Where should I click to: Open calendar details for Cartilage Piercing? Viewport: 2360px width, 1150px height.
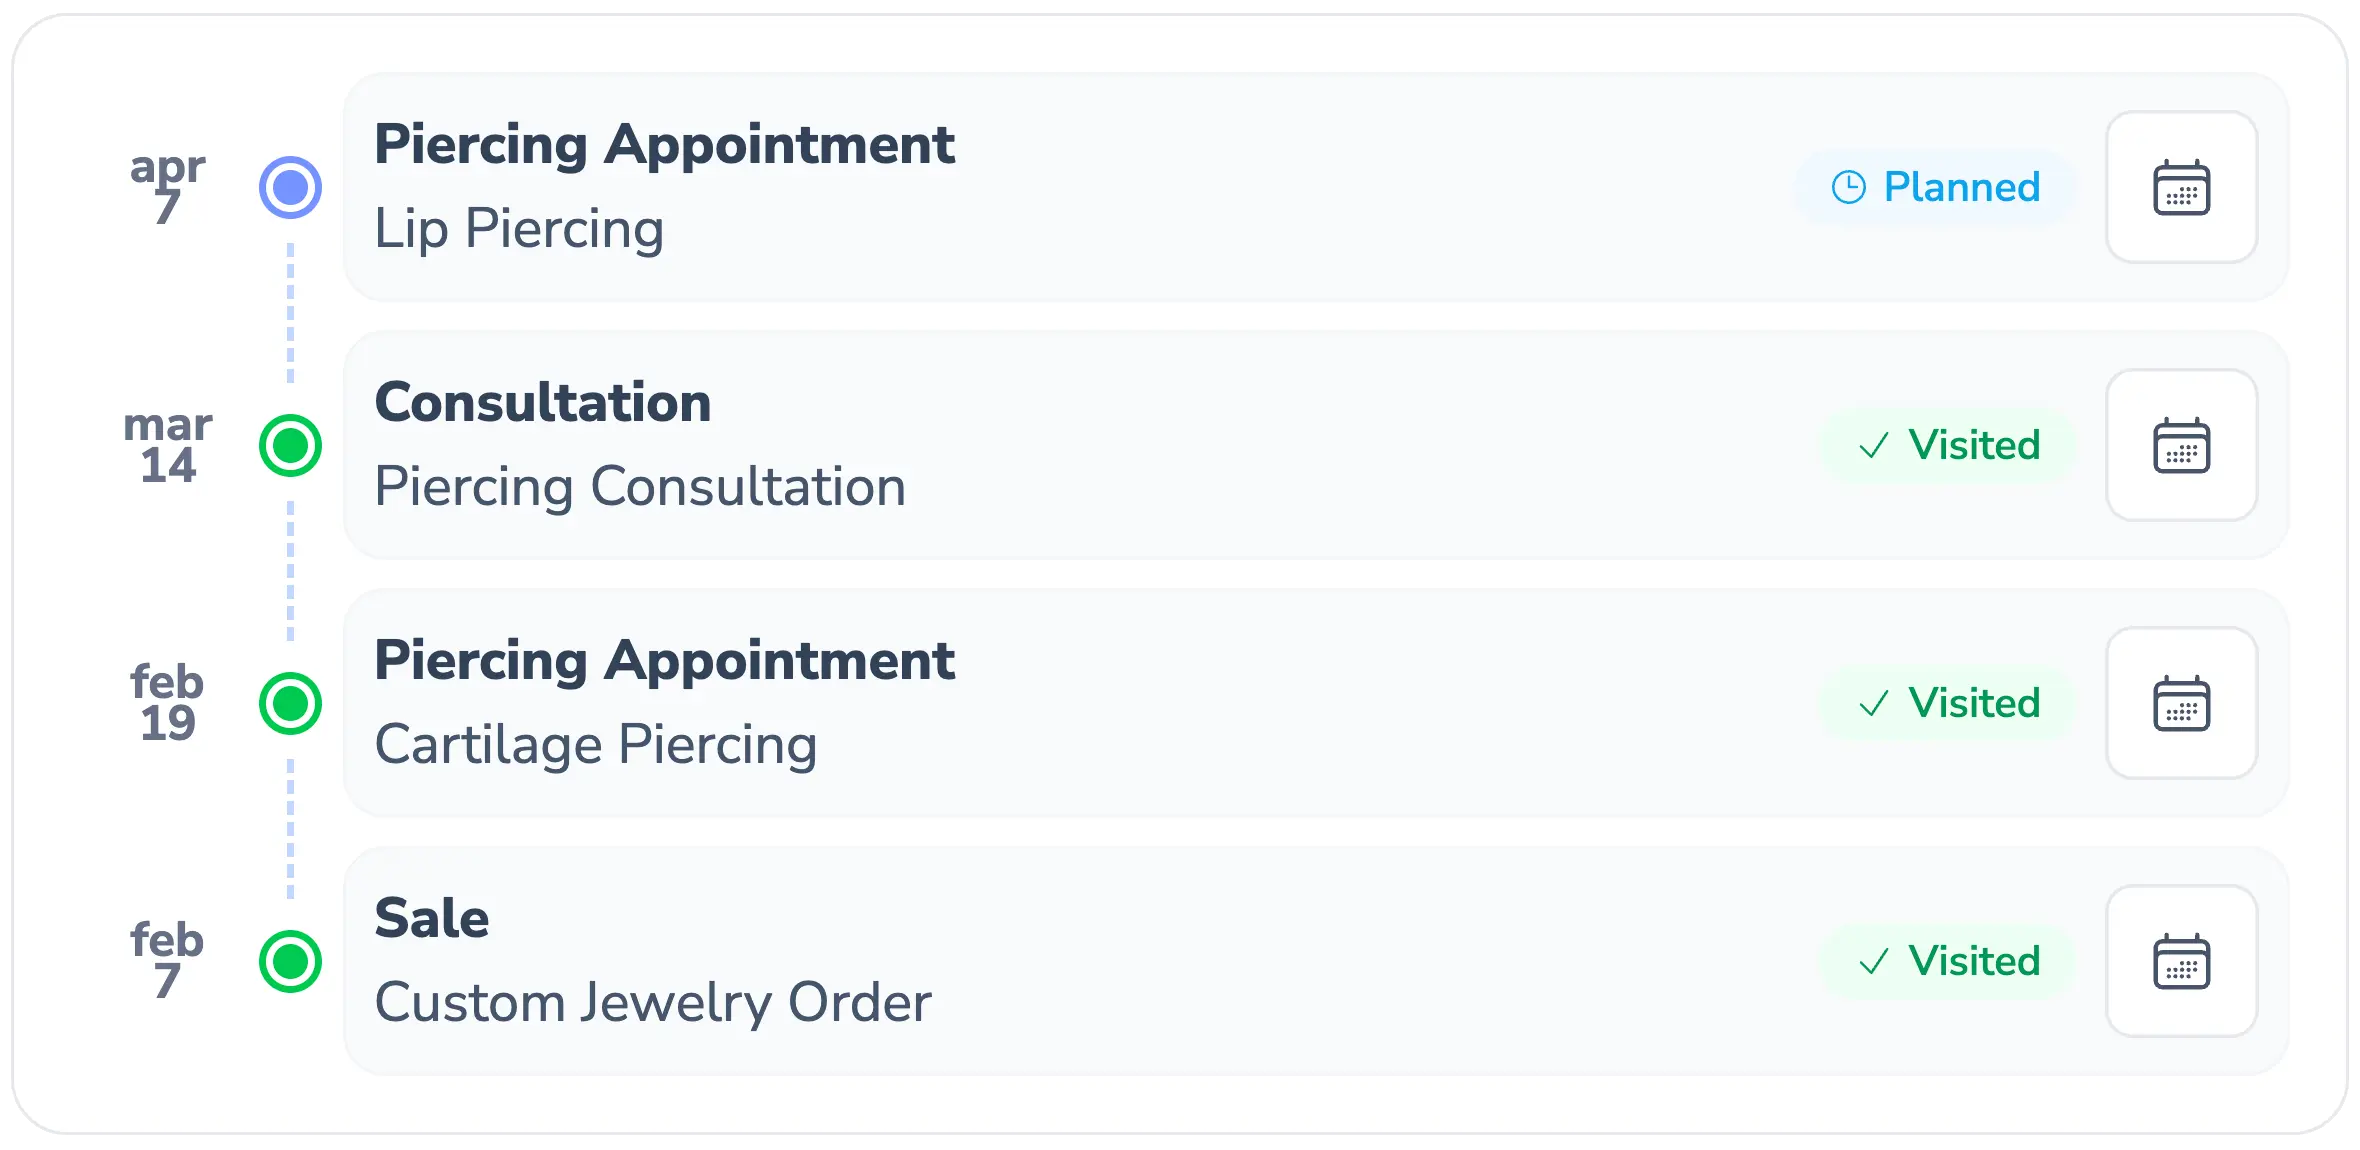(2182, 703)
